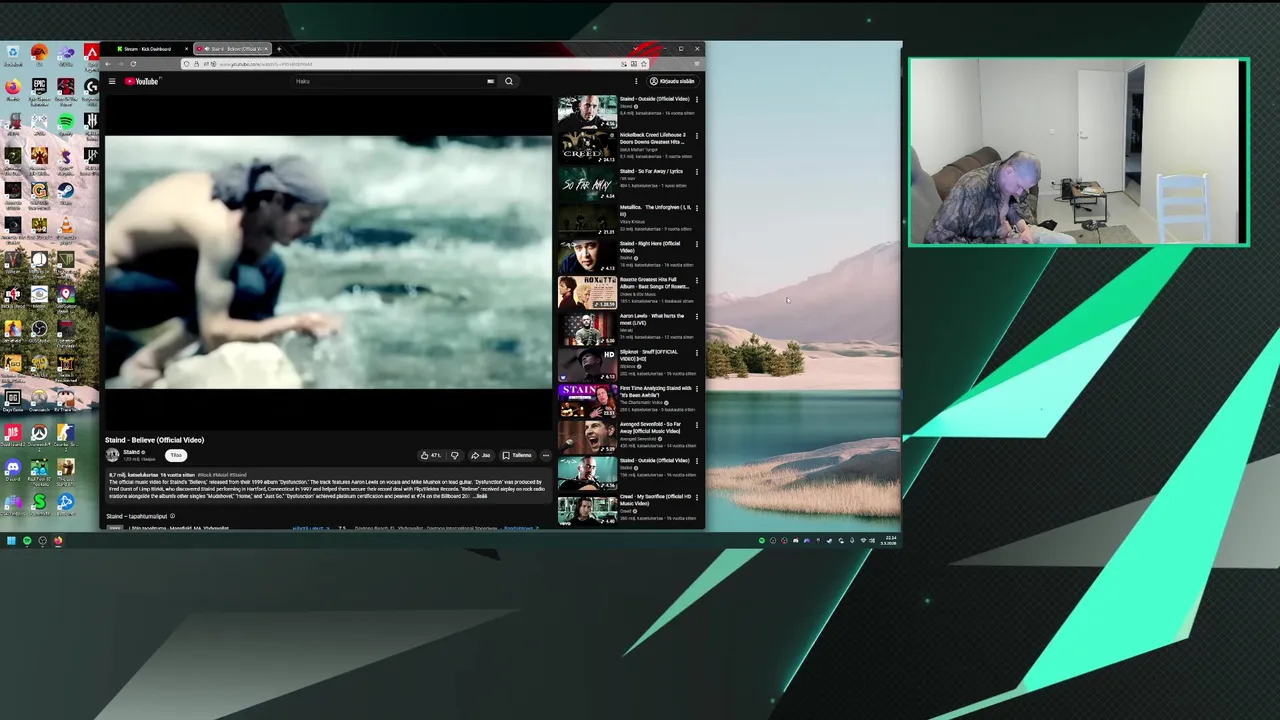
Task: Open the Roxette Greatest Hits thumbnail
Action: click(587, 293)
